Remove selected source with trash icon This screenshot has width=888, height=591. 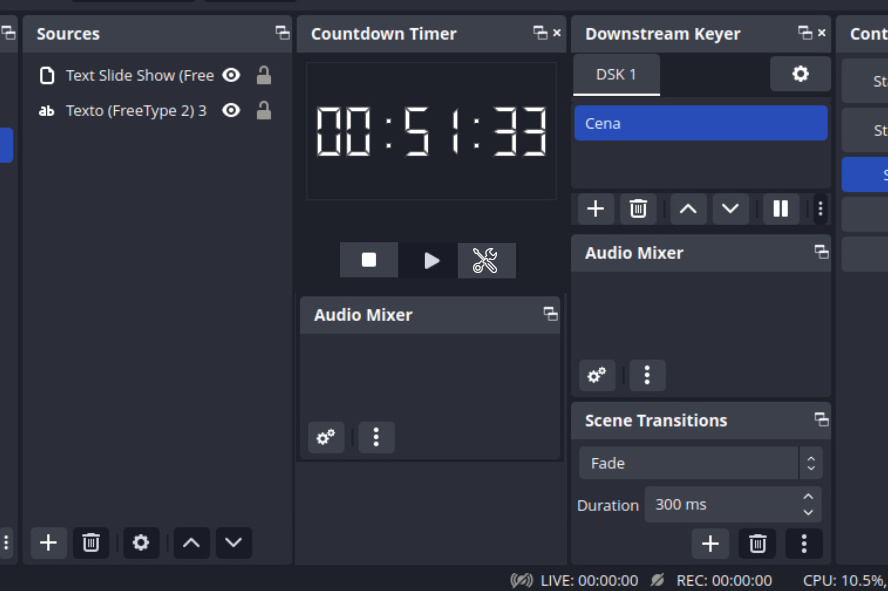pos(91,543)
